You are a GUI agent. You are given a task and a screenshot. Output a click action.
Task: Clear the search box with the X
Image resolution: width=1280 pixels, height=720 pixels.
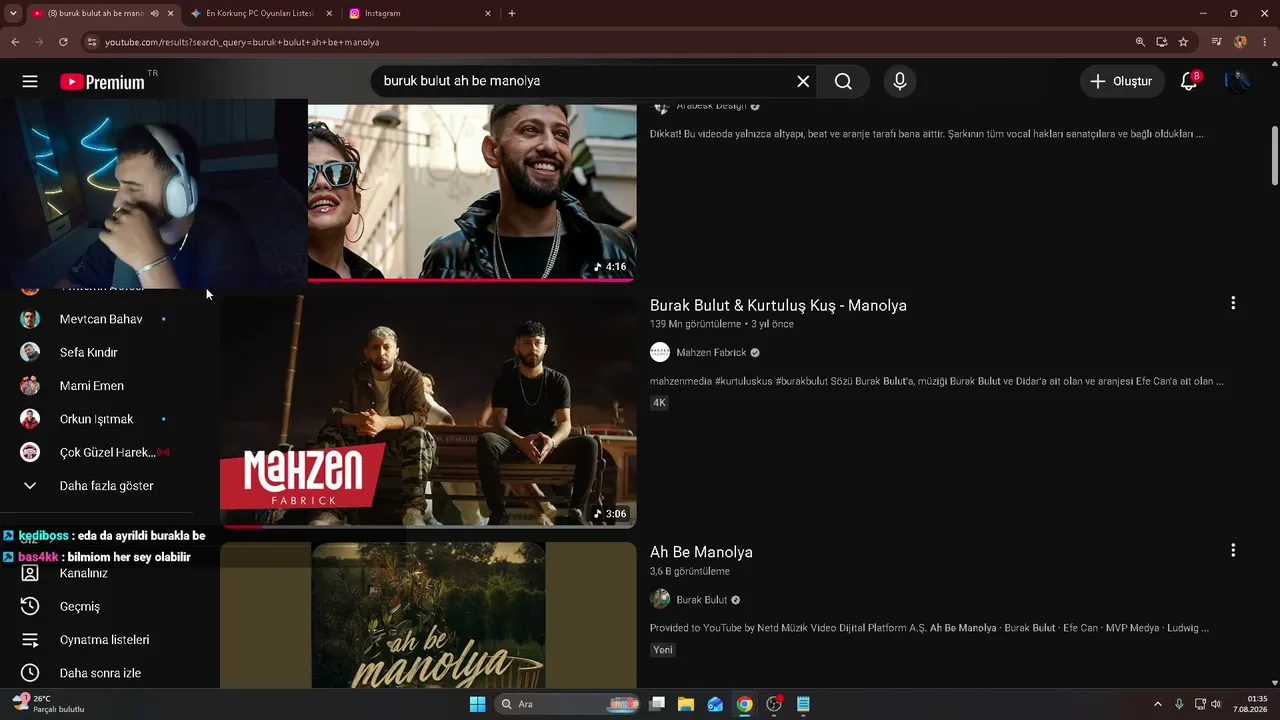click(x=803, y=81)
